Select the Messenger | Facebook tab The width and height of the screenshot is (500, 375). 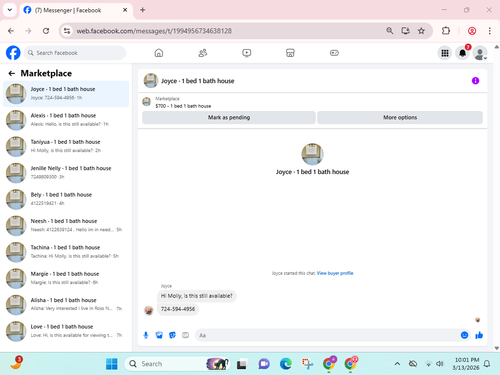pyautogui.click(x=76, y=10)
